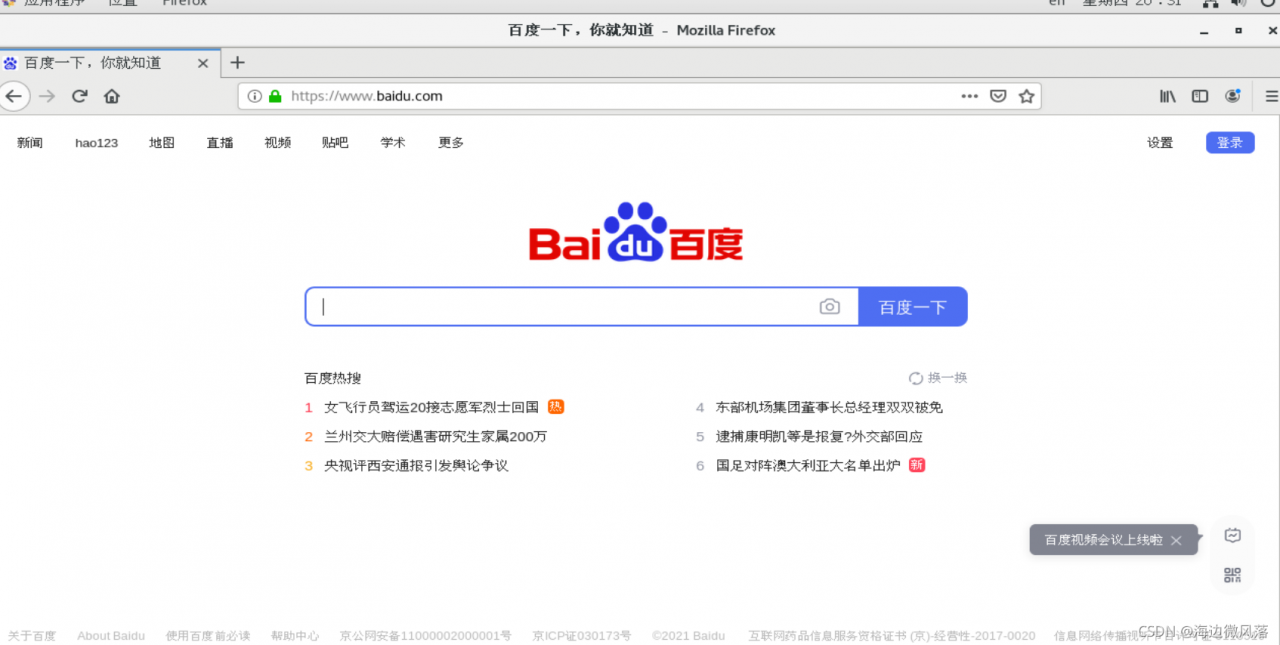1280x645 pixels.
Task: Click the forward navigation arrow
Action: coord(47,96)
